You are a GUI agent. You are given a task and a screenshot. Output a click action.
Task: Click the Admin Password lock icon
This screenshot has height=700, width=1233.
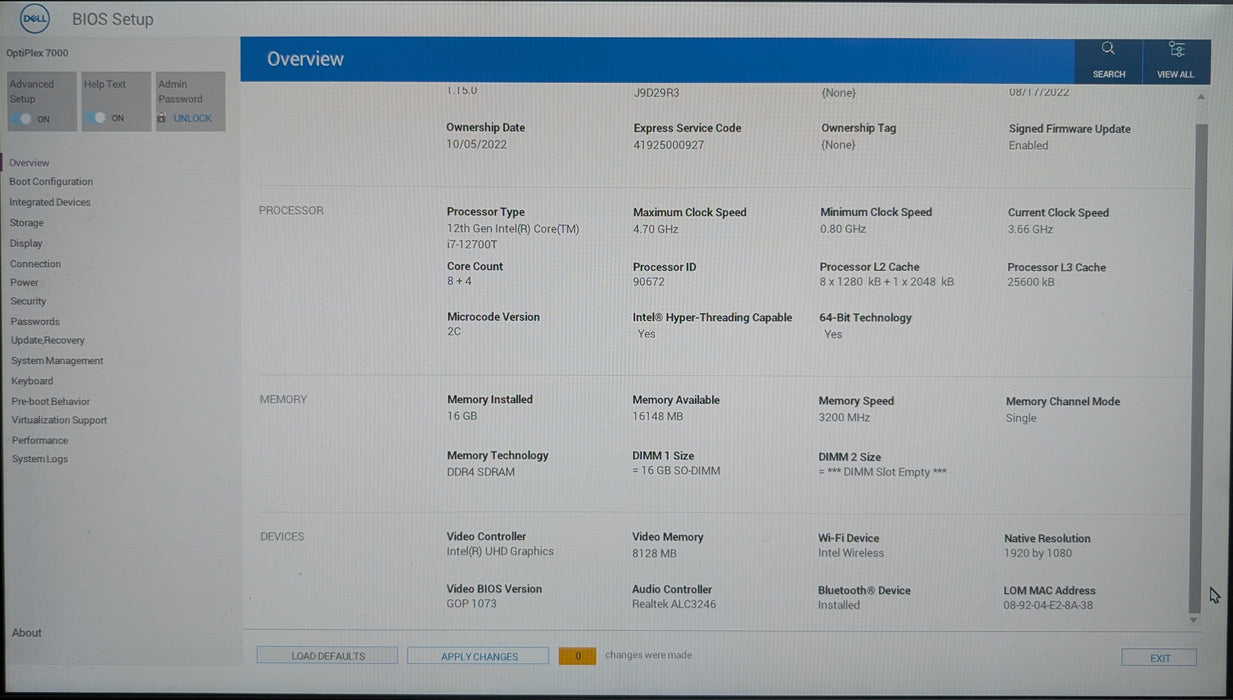click(x=161, y=118)
